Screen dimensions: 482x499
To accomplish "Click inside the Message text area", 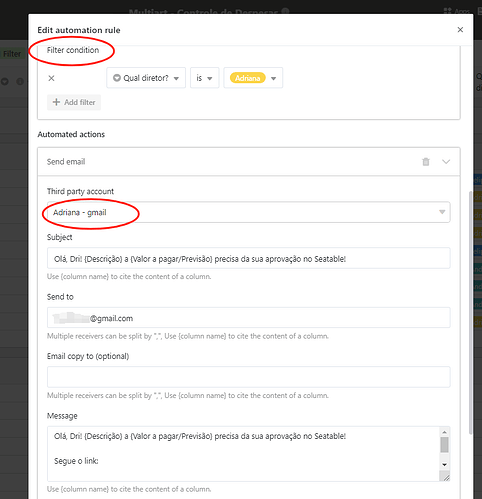I will point(243,454).
